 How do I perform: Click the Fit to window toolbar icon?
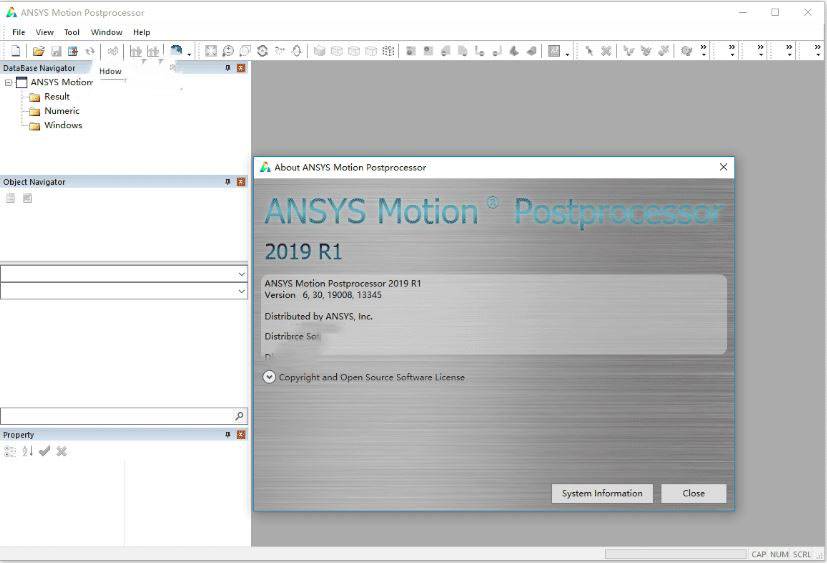point(211,51)
